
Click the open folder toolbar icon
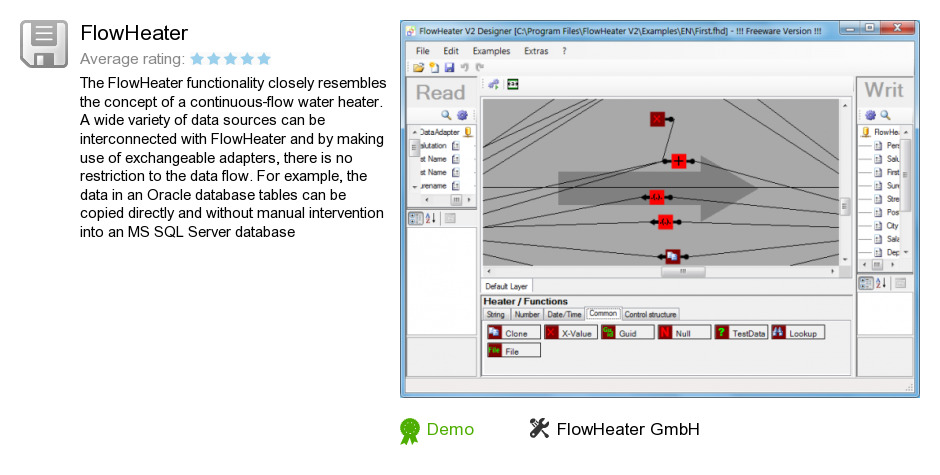coord(418,68)
